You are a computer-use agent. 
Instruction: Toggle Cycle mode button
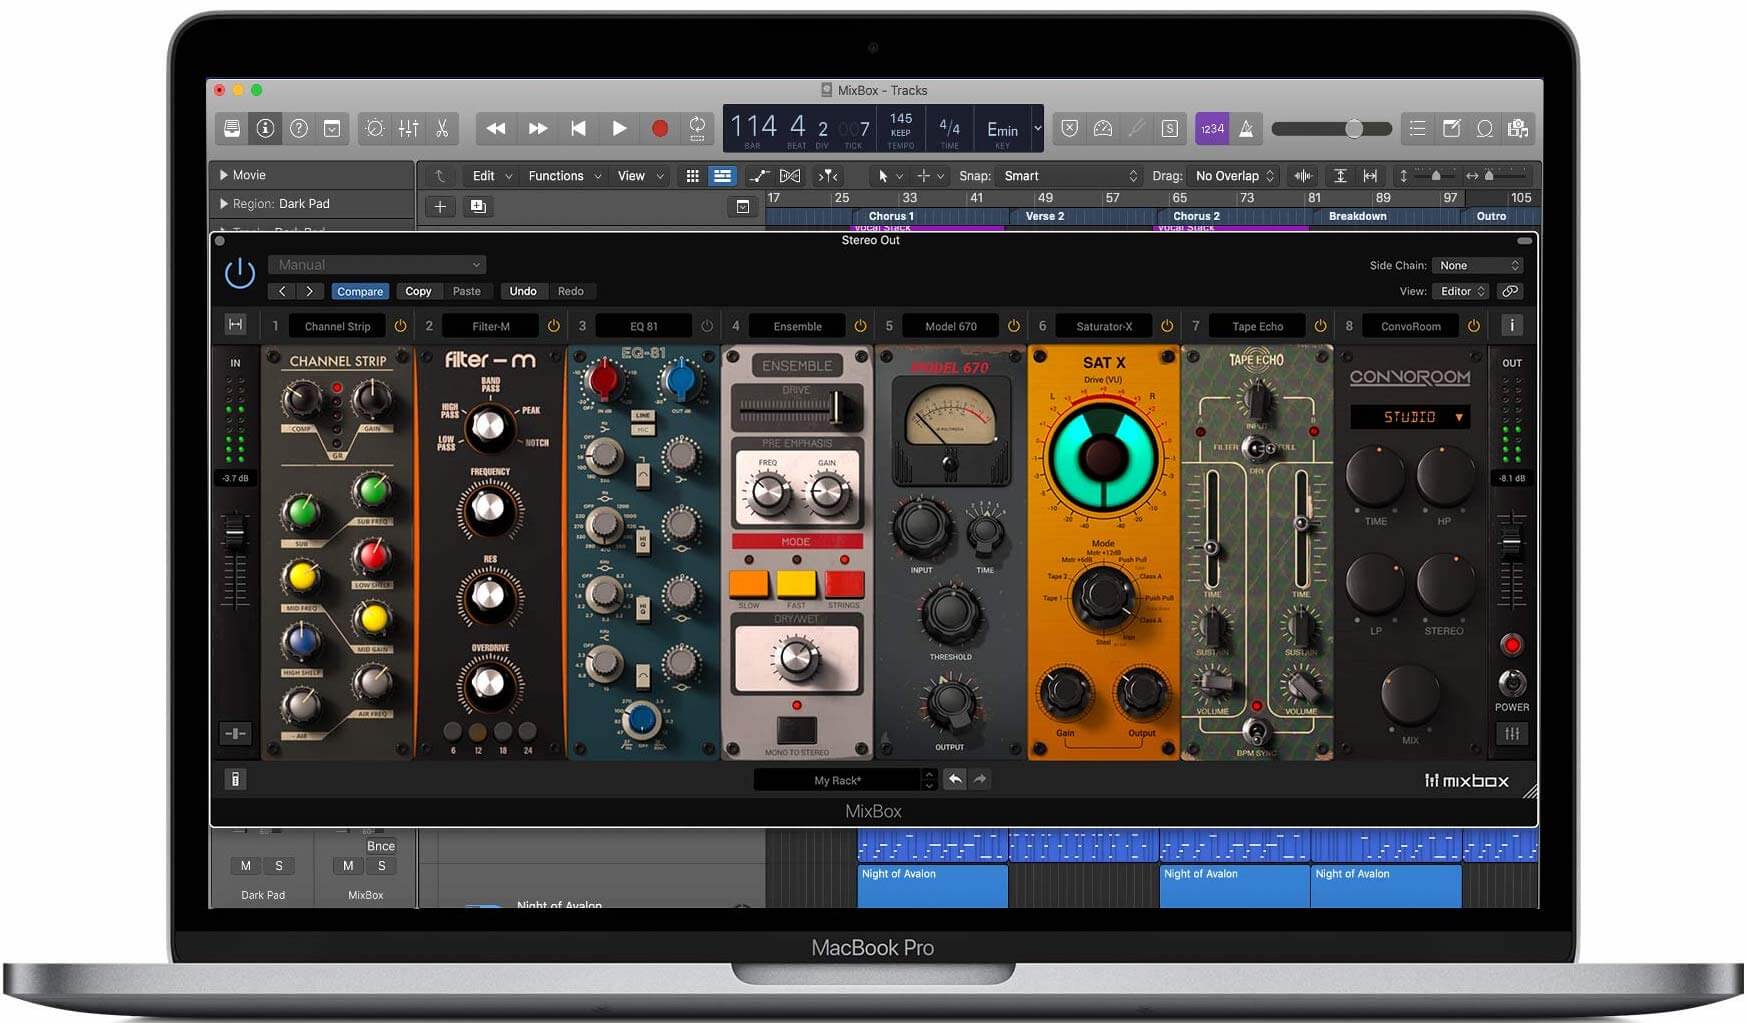point(697,128)
